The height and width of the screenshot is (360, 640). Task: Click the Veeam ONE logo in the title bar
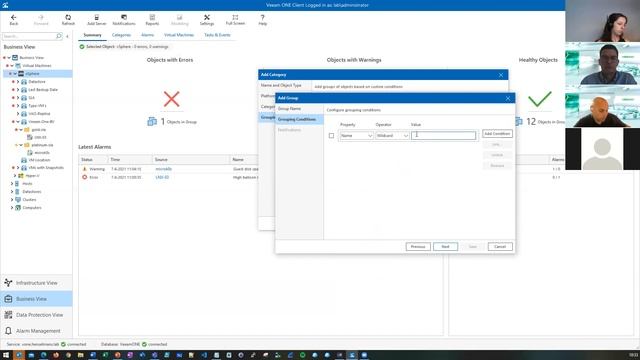tap(5, 5)
